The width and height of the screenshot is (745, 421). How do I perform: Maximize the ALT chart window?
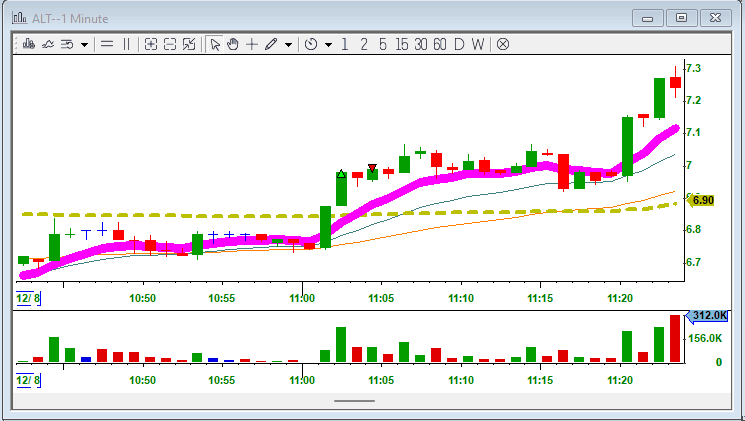(x=681, y=18)
